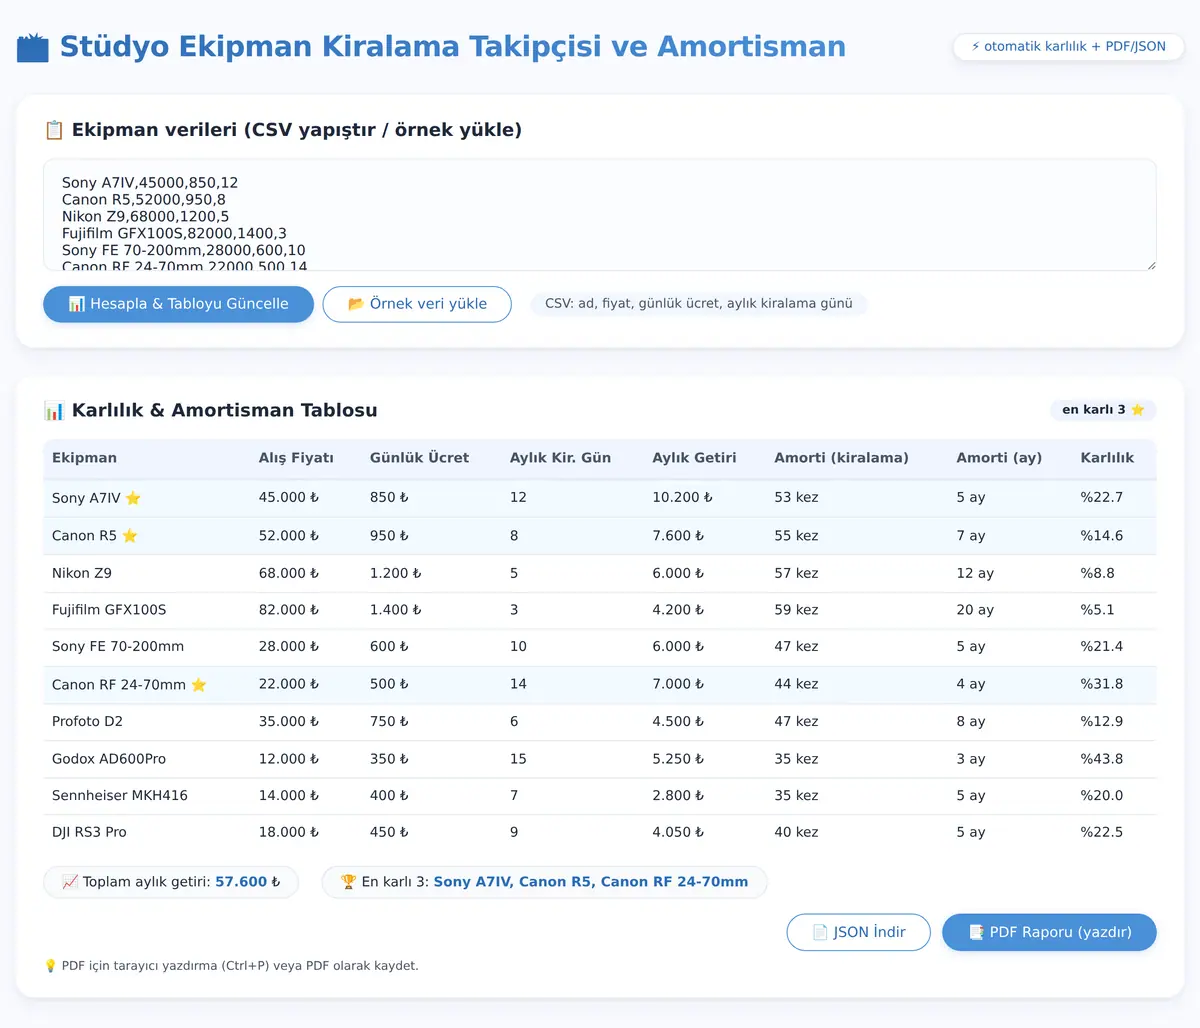Select the Sony FE 70-200mm row name
This screenshot has width=1200, height=1028.
point(118,647)
